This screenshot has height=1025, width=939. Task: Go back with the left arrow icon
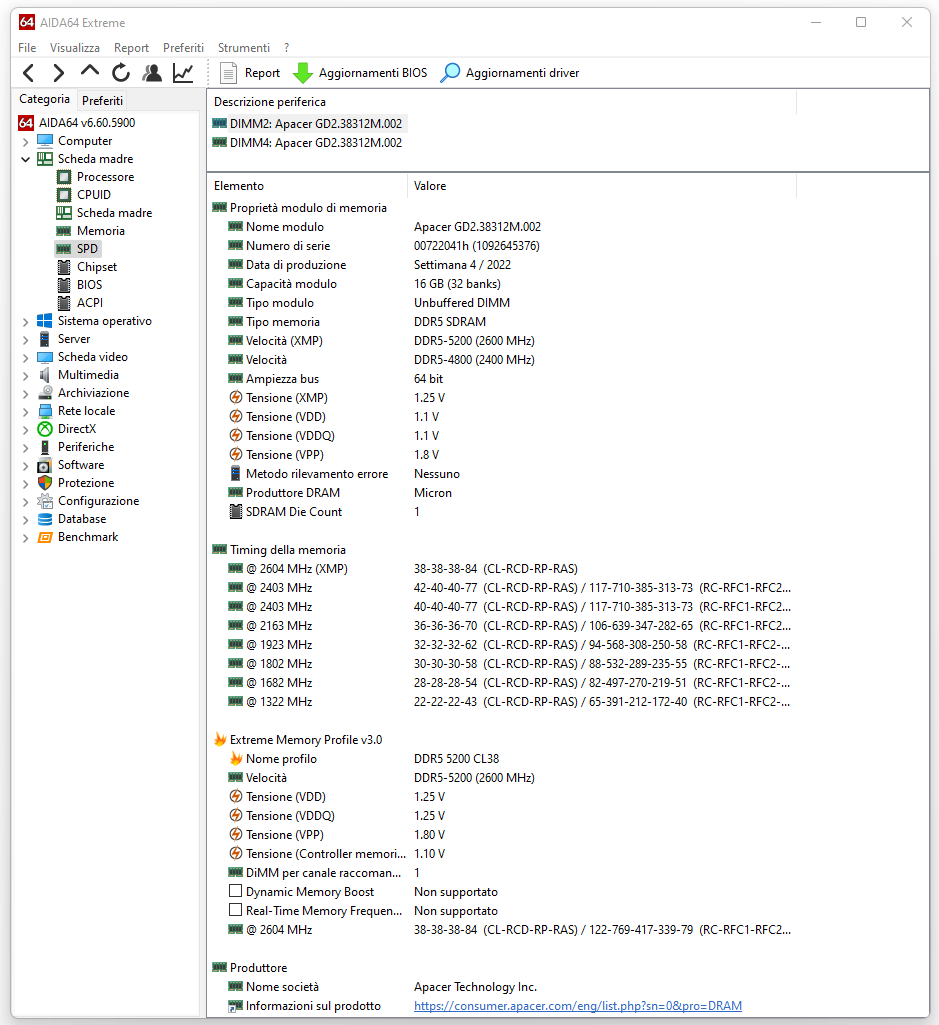[28, 73]
